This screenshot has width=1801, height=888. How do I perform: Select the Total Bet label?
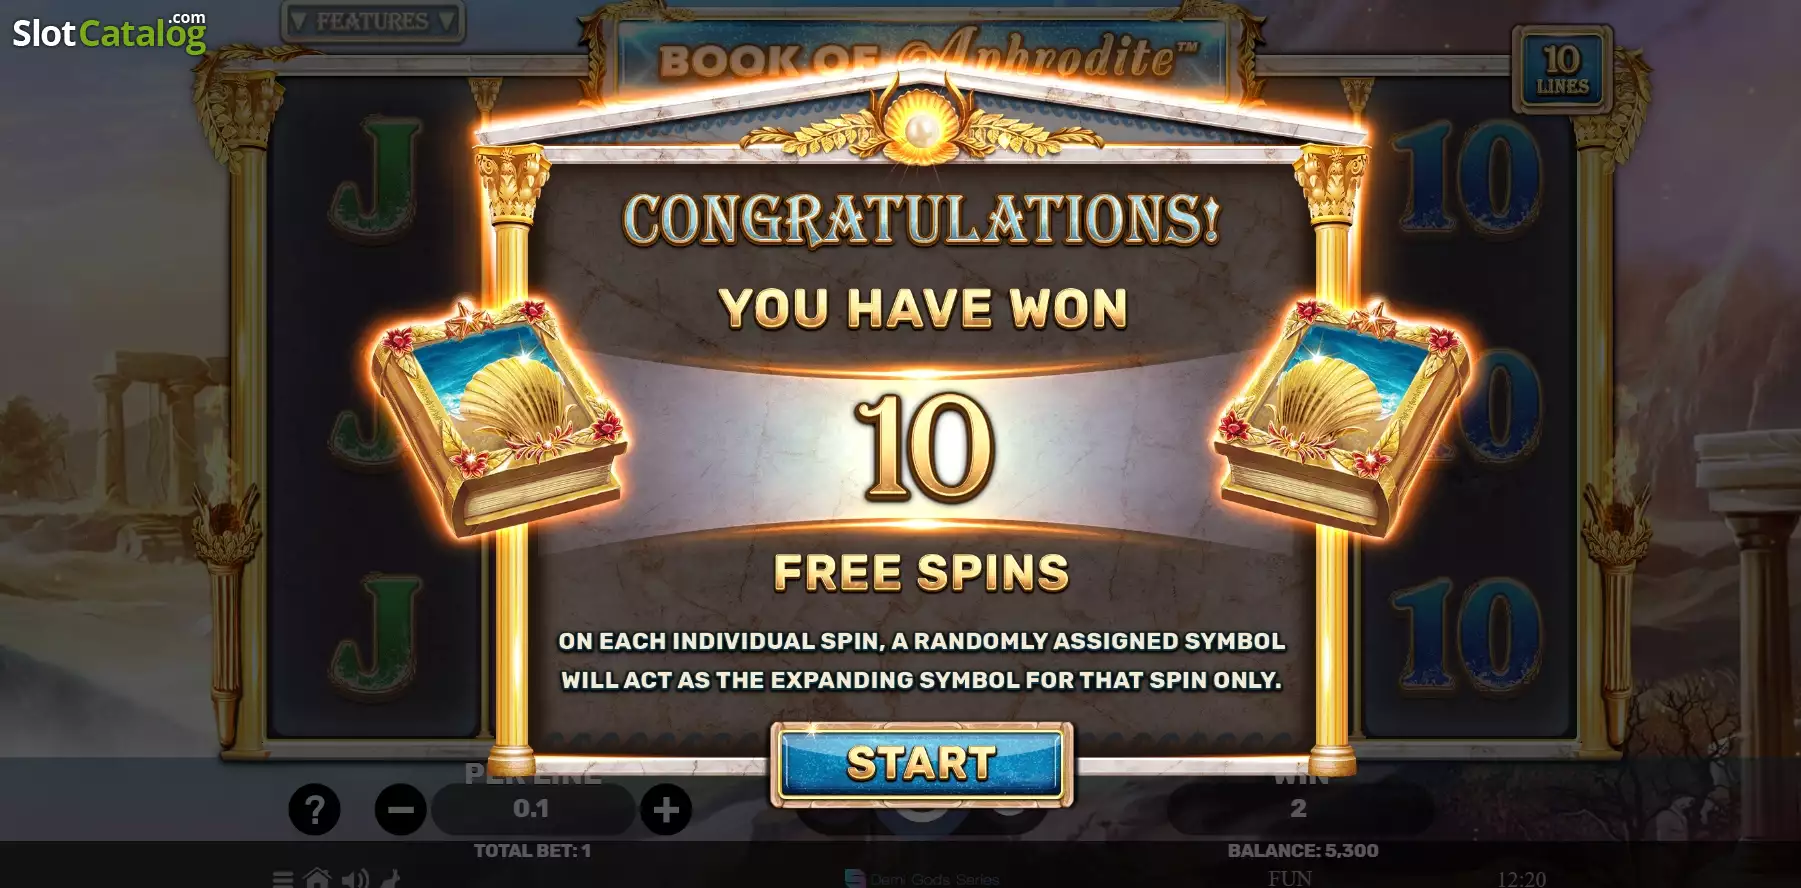click(532, 851)
